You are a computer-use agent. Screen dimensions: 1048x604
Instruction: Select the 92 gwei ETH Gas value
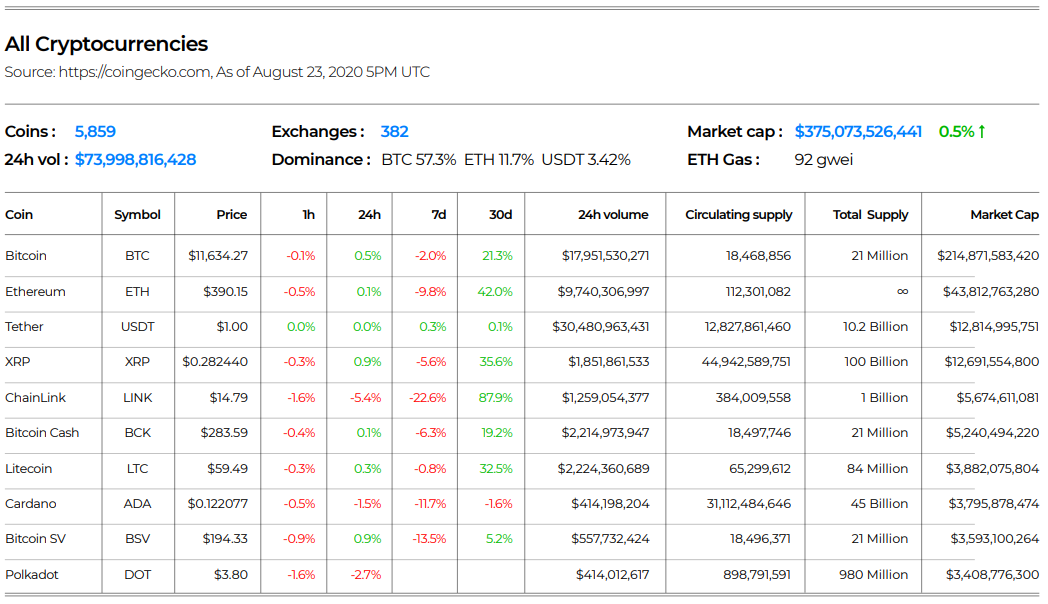pyautogui.click(x=823, y=160)
